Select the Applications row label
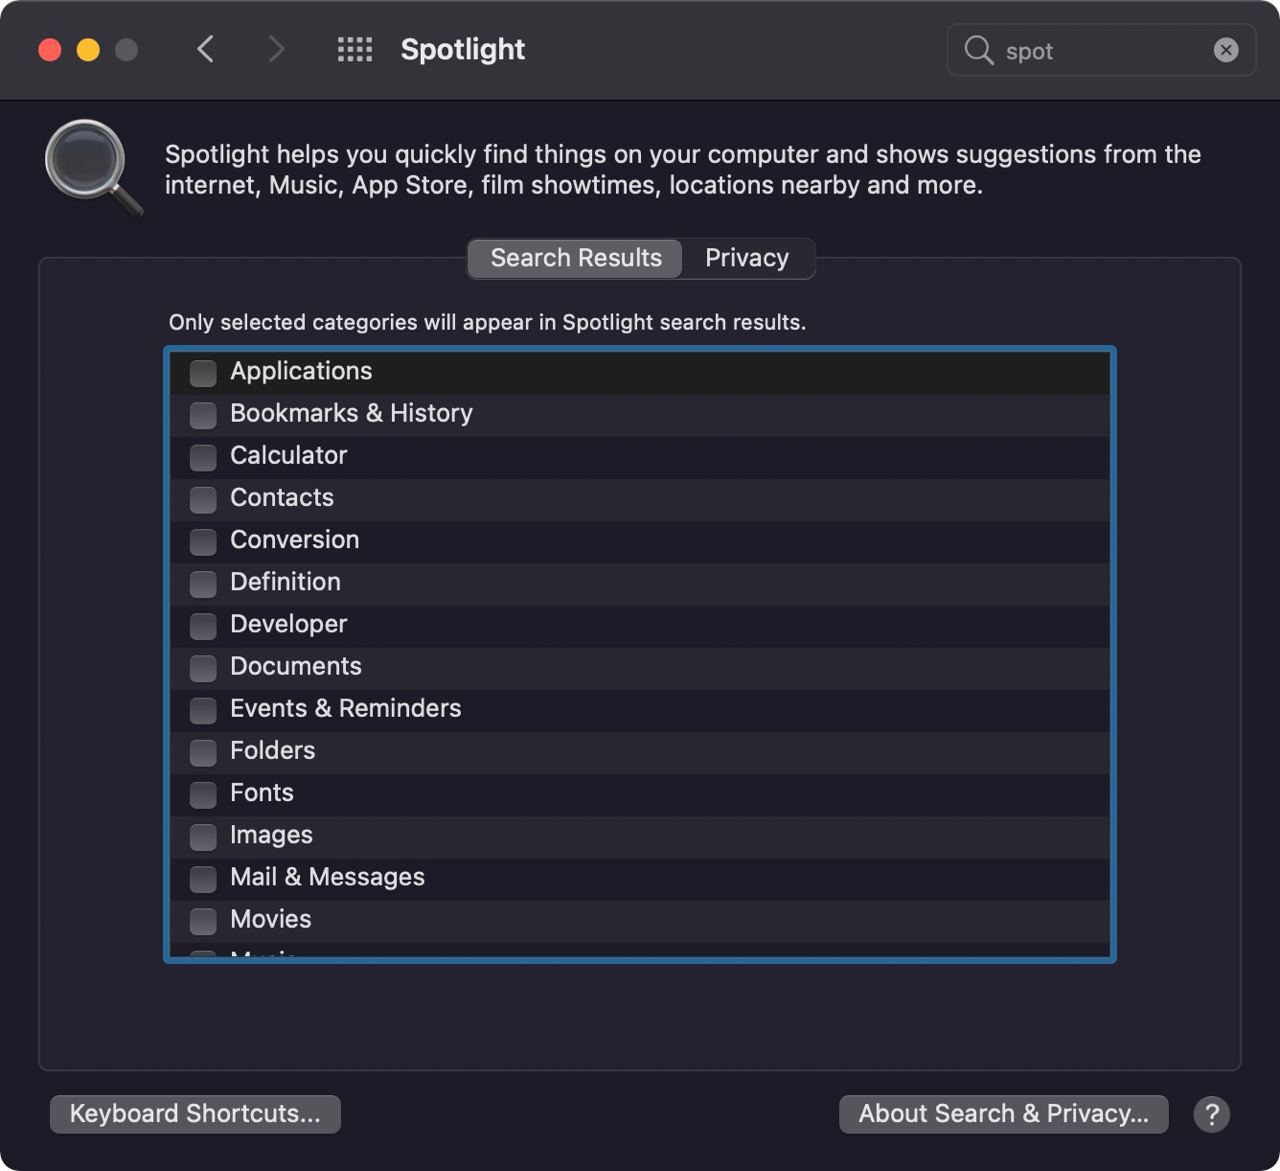1280x1171 pixels. pyautogui.click(x=301, y=371)
